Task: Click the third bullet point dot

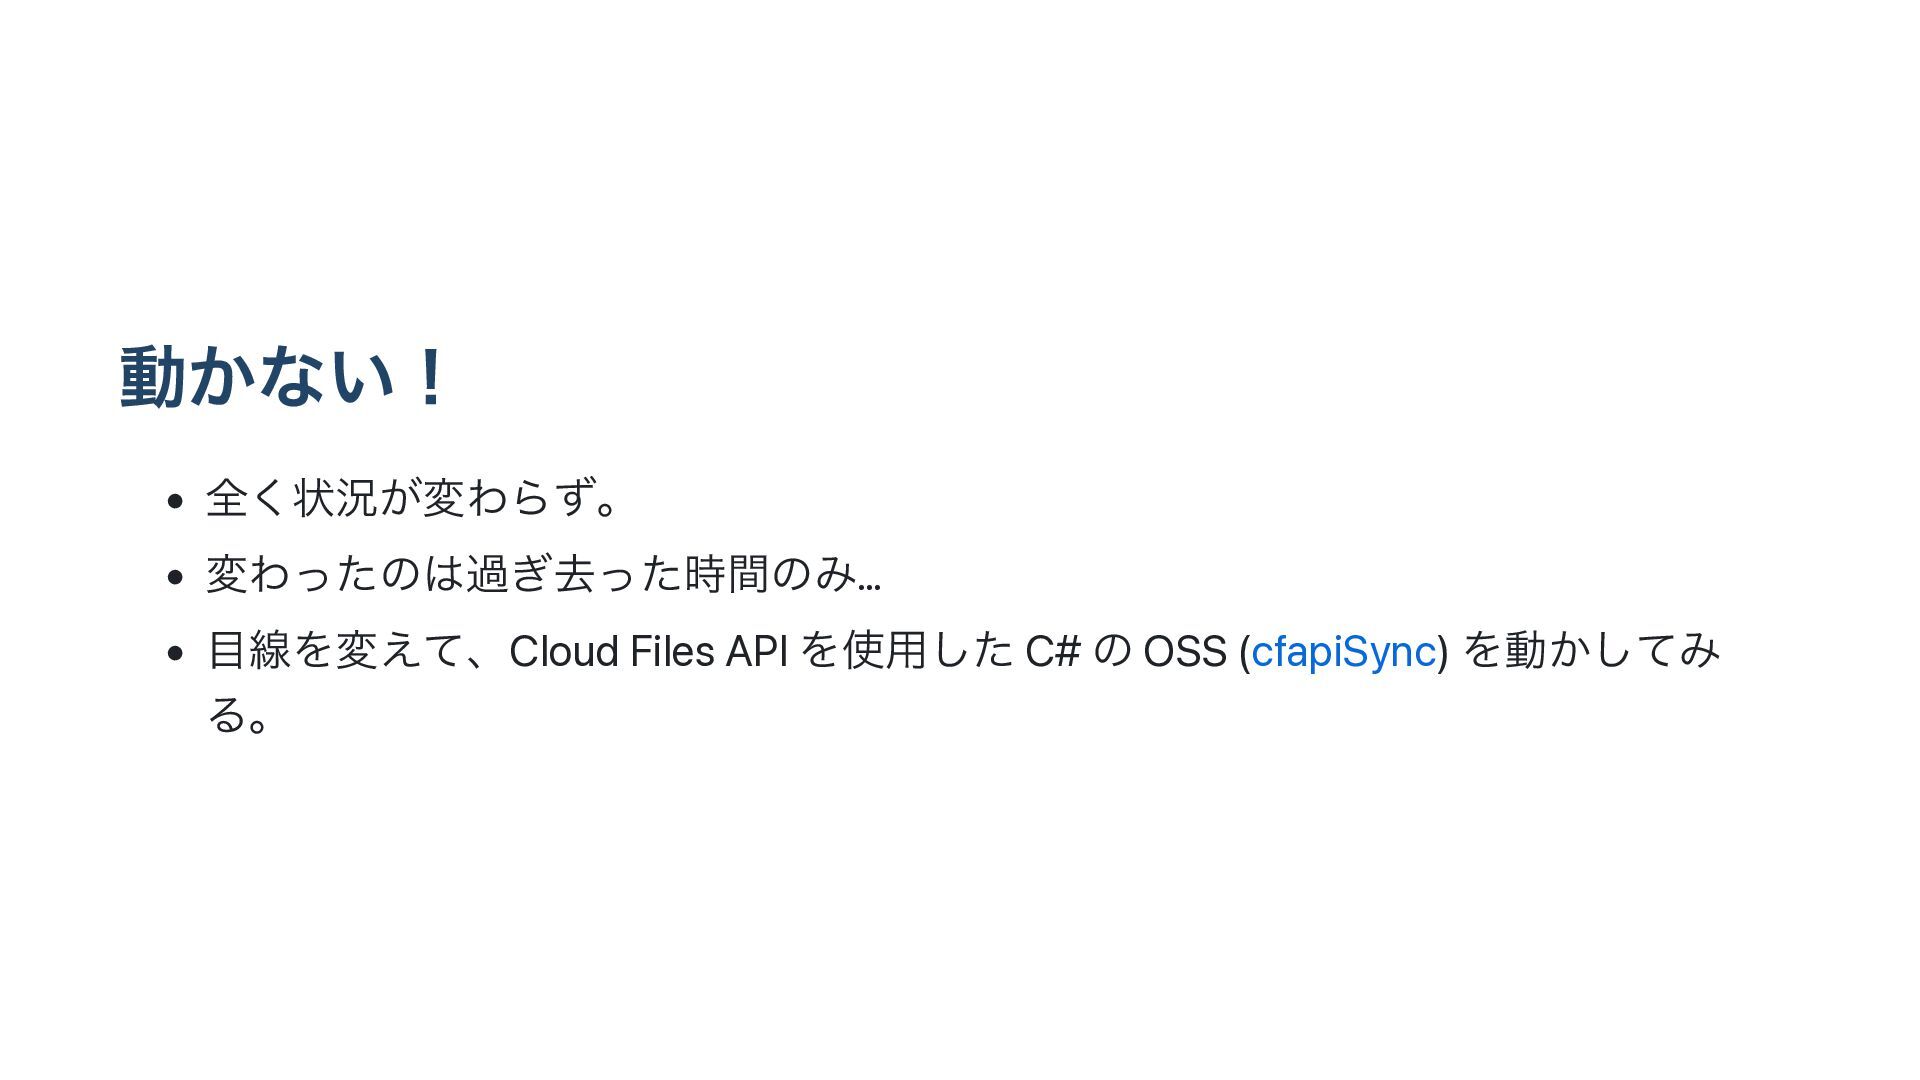Action: [176, 654]
